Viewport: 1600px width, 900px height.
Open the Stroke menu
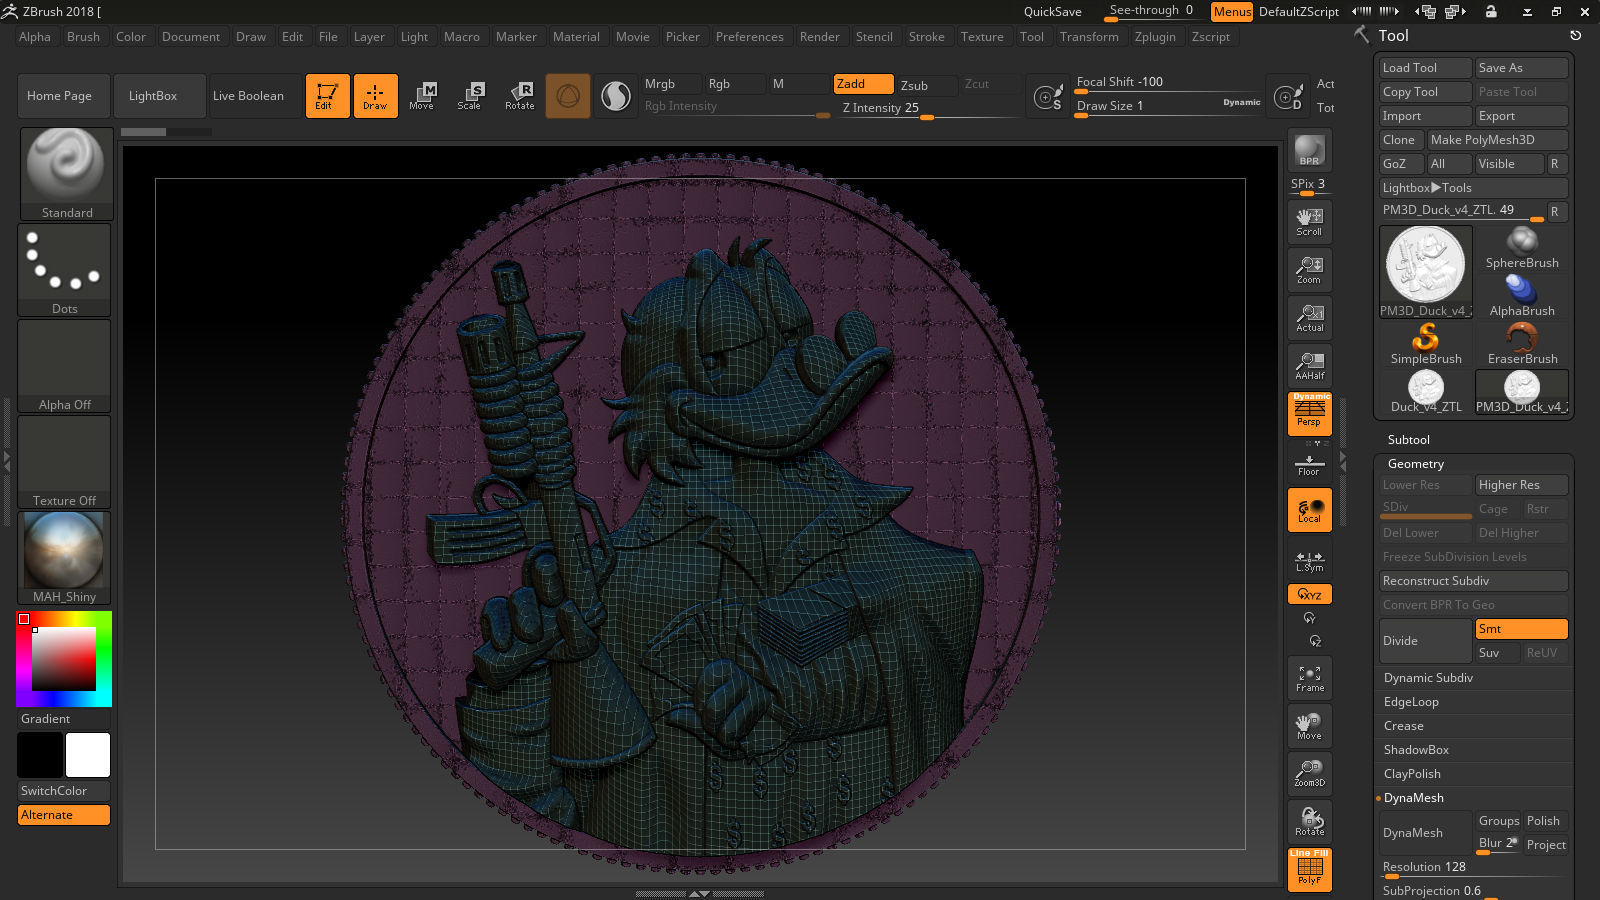coord(927,37)
